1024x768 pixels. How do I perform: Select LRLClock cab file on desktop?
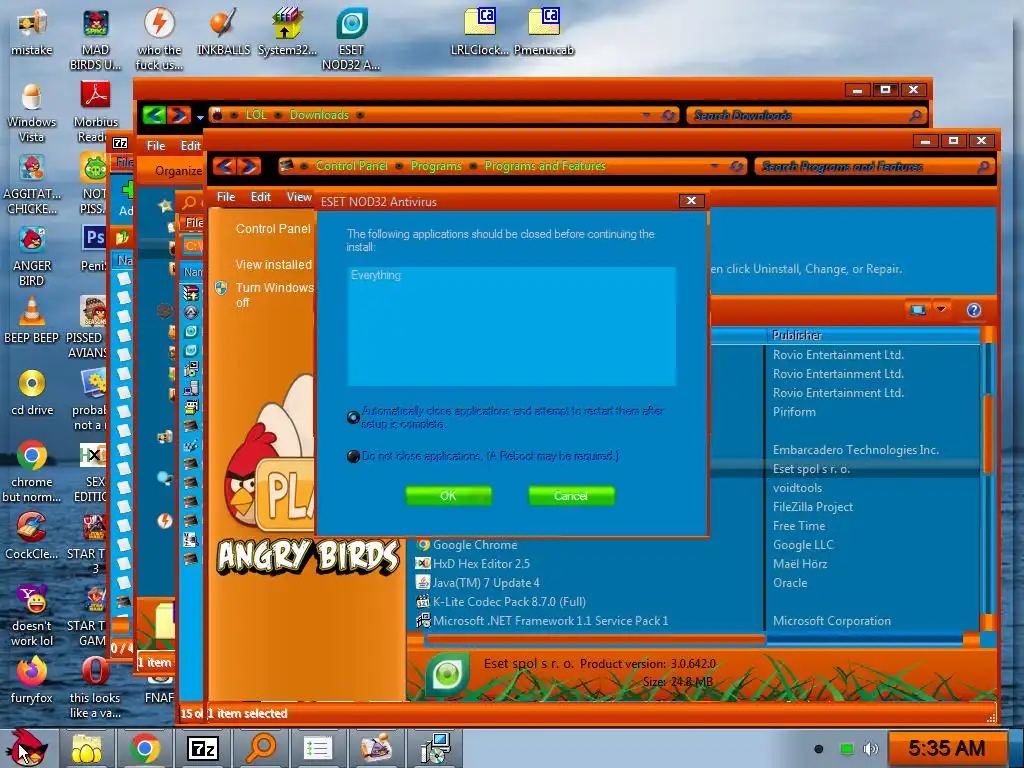coord(479,31)
